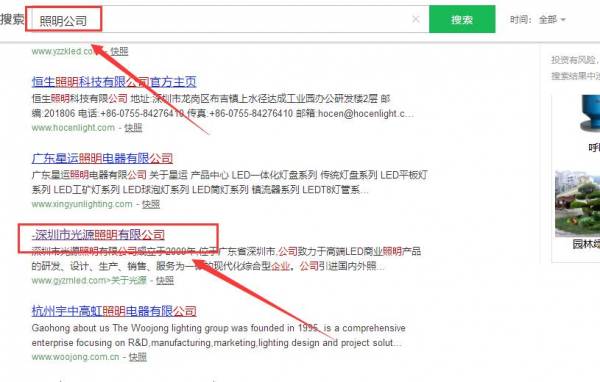Screen dimensions: 600x382
Task: Click the 园林 caption under sidebar image
Action: click(586, 244)
